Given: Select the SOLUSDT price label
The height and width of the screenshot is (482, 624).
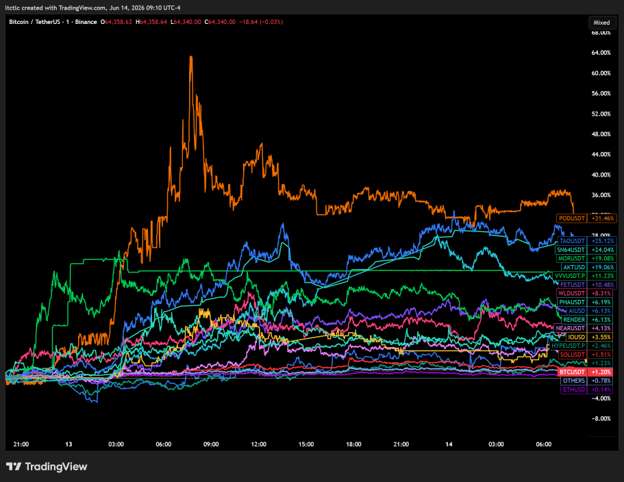Looking at the screenshot, I should pos(572,355).
